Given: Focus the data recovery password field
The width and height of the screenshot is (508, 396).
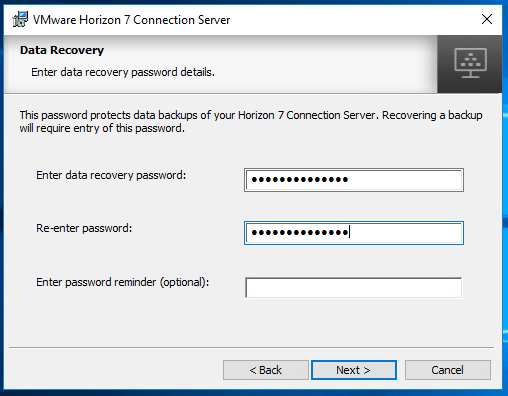Looking at the screenshot, I should coord(354,180).
